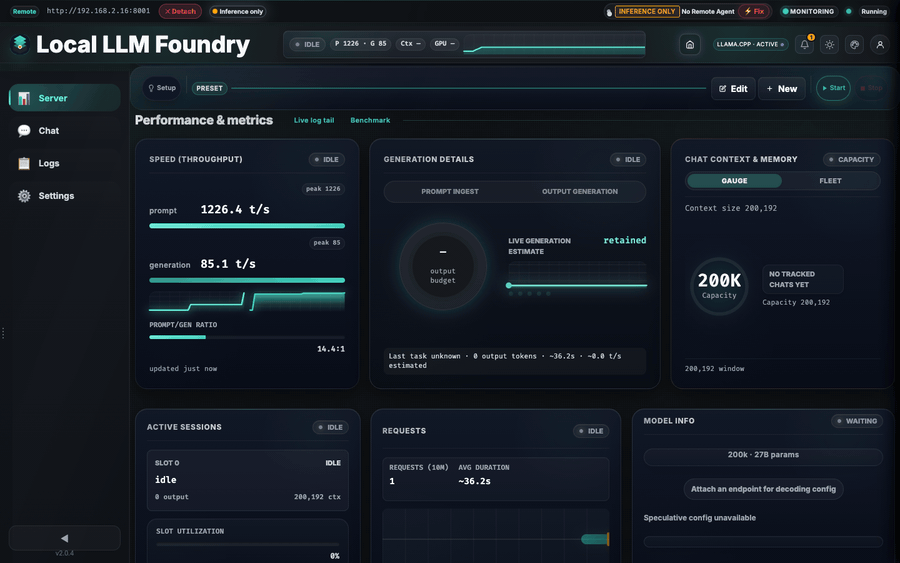This screenshot has width=900, height=563.
Task: Click the peak 1226 label
Action: [323, 189]
